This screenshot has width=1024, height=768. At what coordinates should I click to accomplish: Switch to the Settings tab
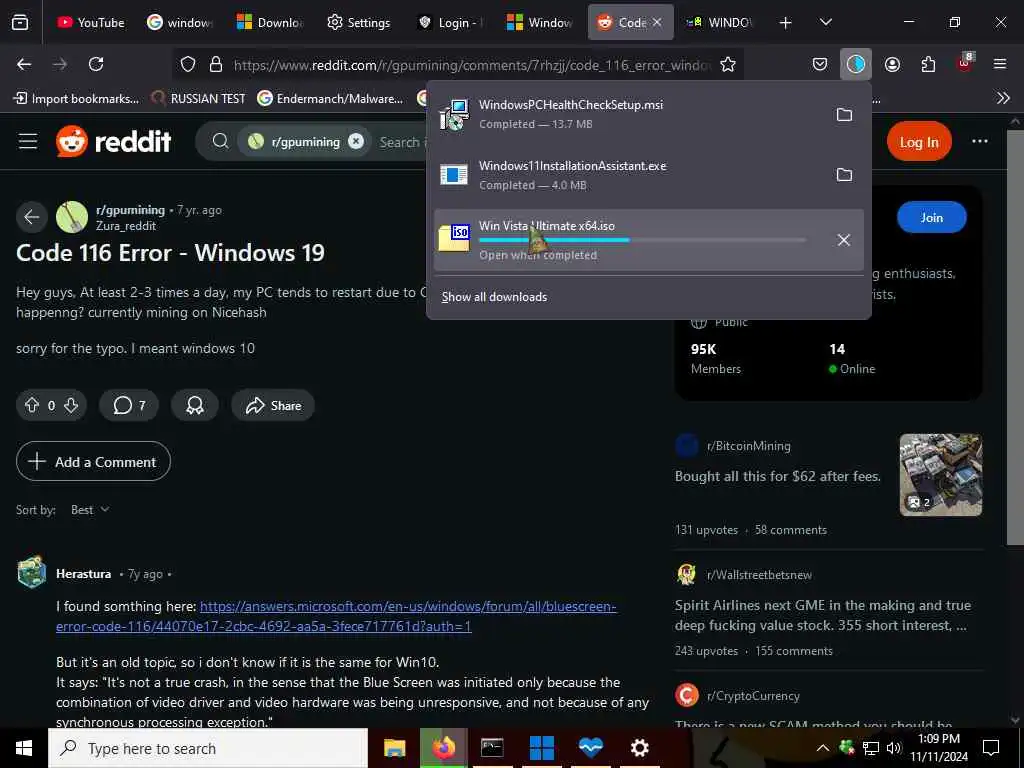[359, 22]
